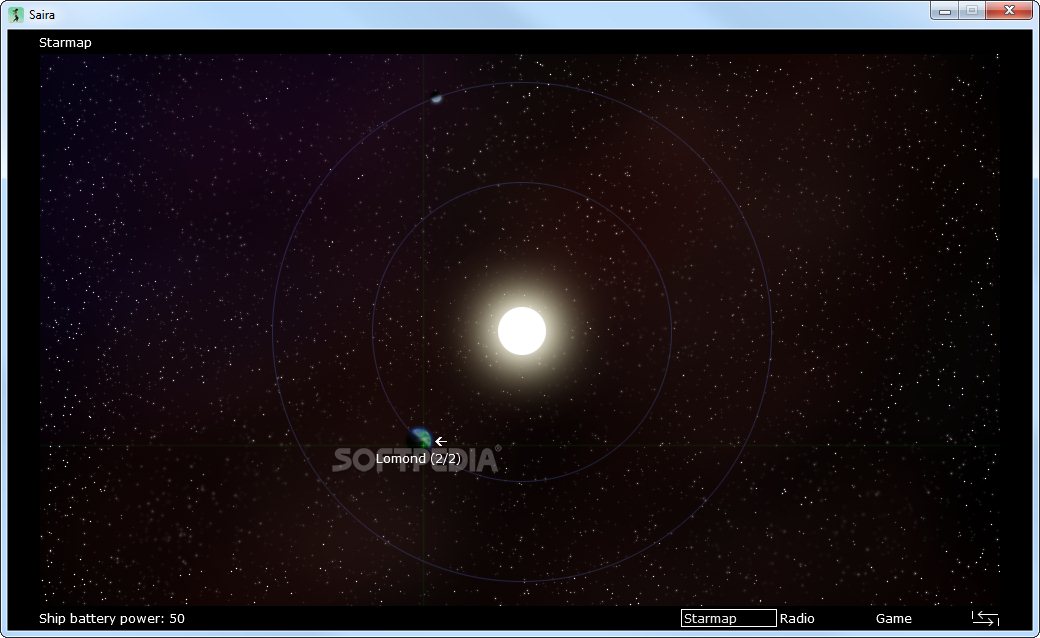The width and height of the screenshot is (1040, 638).
Task: Click the Saira app icon in title bar
Action: coord(16,14)
